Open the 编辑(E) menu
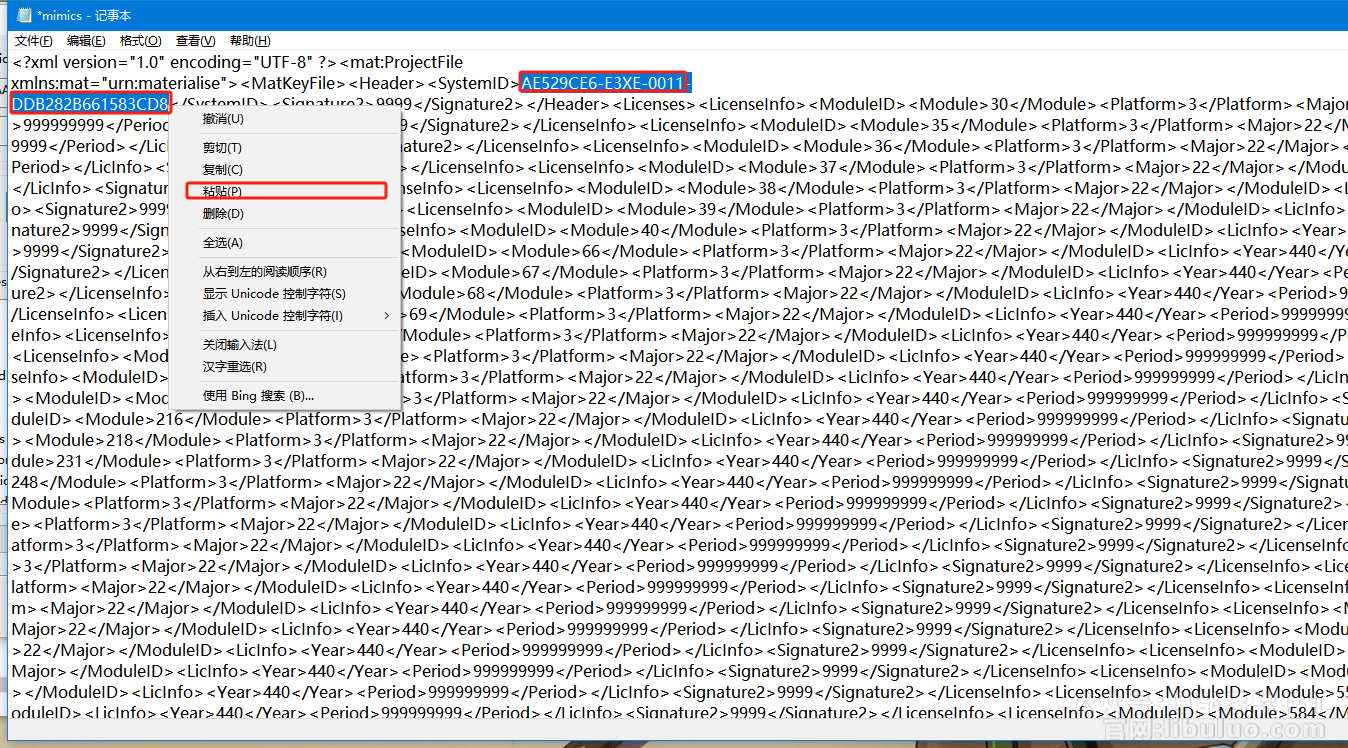The height and width of the screenshot is (748, 1348). point(86,41)
